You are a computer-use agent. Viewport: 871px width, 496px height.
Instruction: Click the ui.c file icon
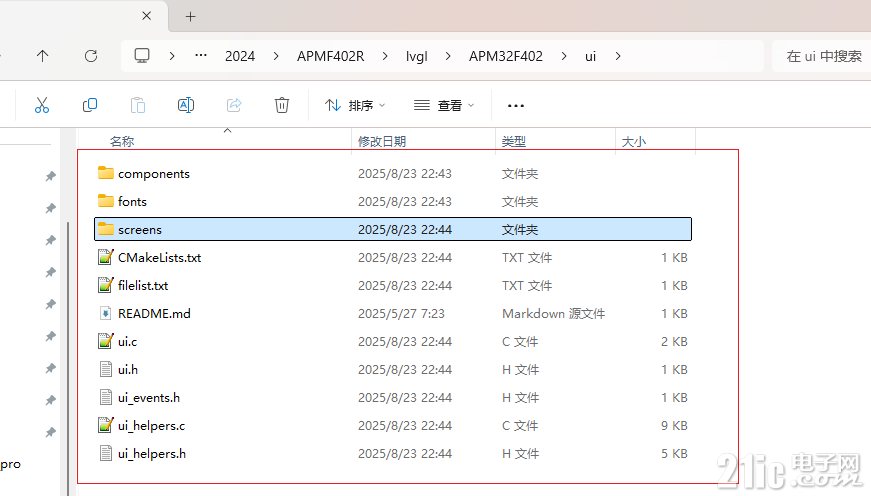[x=106, y=341]
